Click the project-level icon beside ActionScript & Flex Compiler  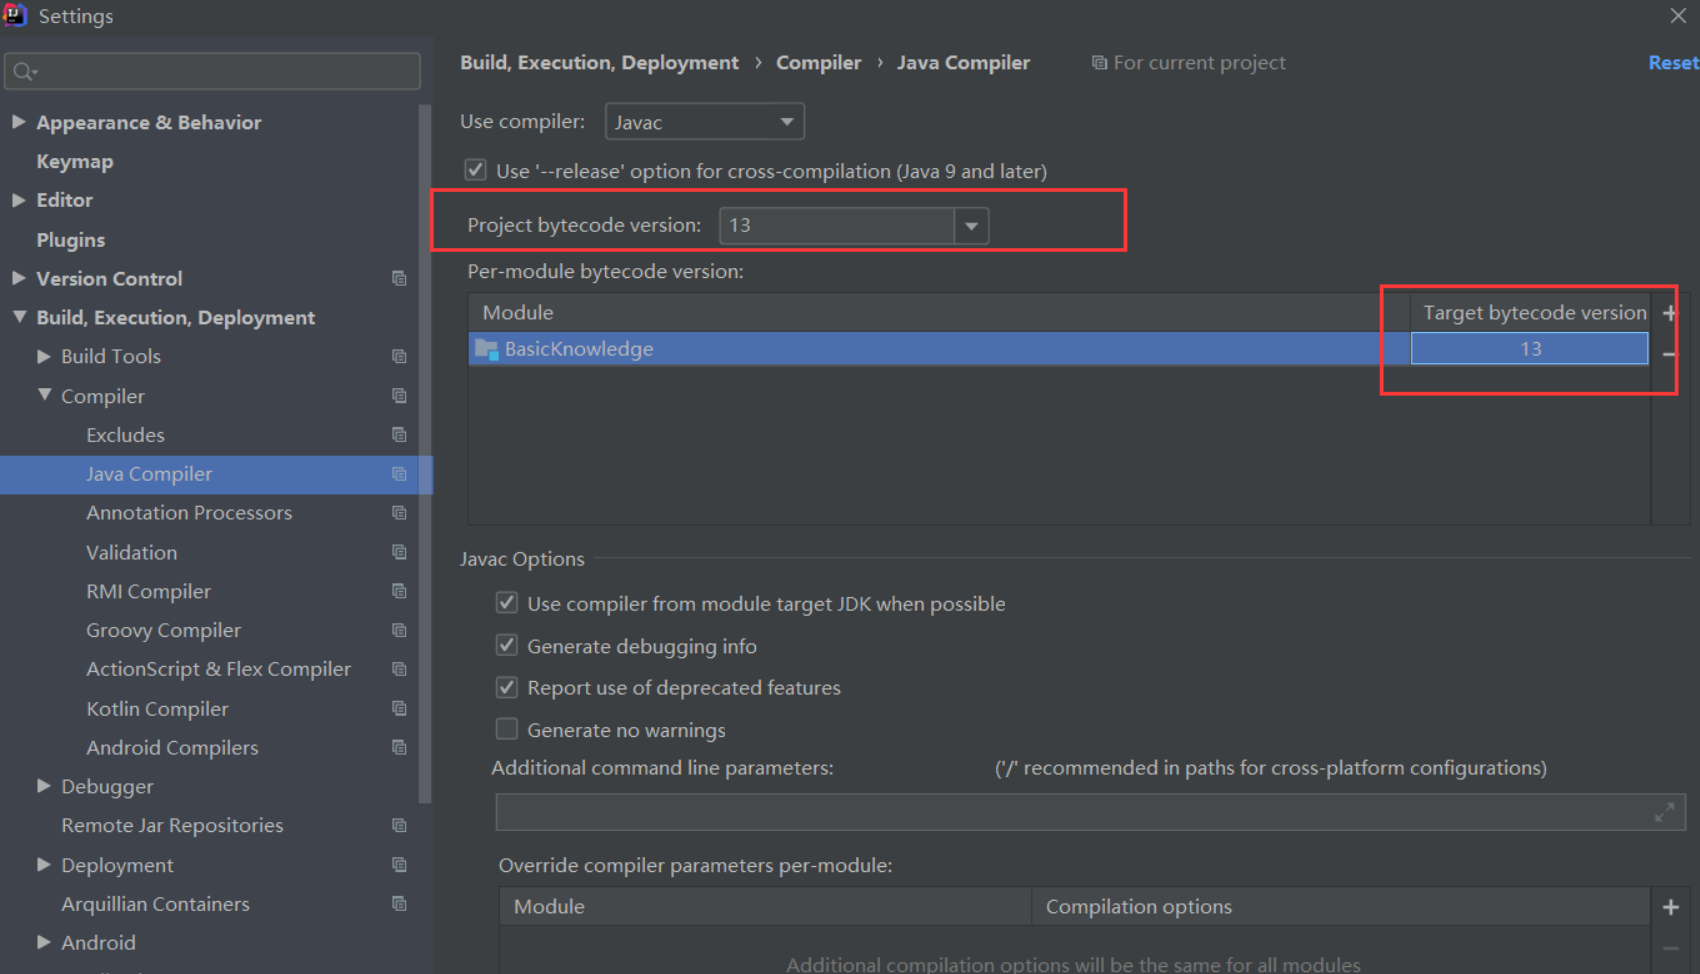coord(399,669)
